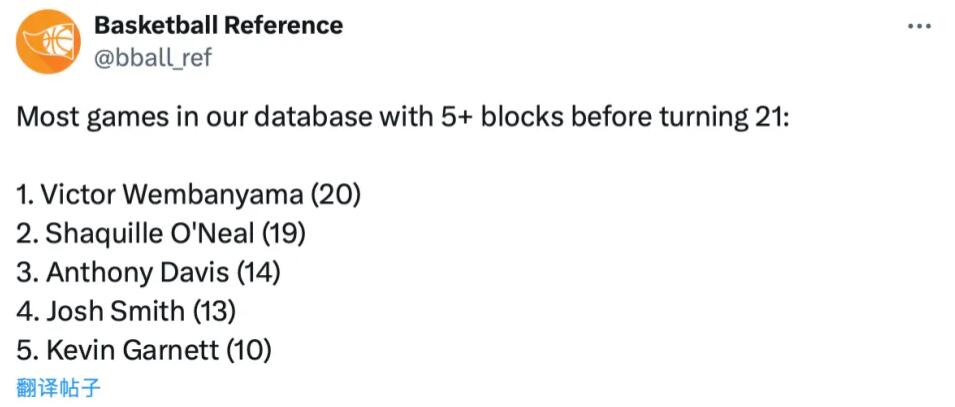Click the (10) count beside Garnett
955x407 pixels.
click(250, 350)
